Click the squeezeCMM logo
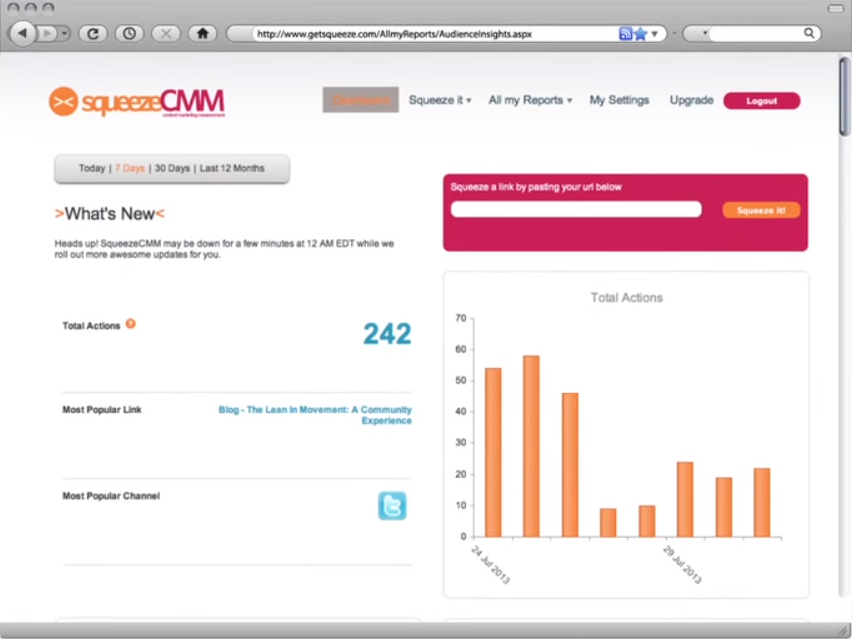 137,102
